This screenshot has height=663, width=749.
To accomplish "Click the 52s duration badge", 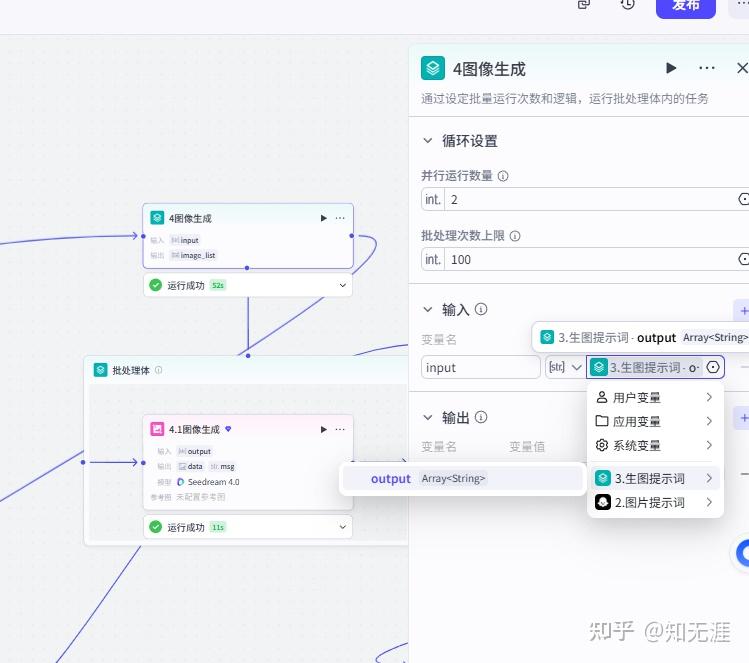I will click(218, 285).
